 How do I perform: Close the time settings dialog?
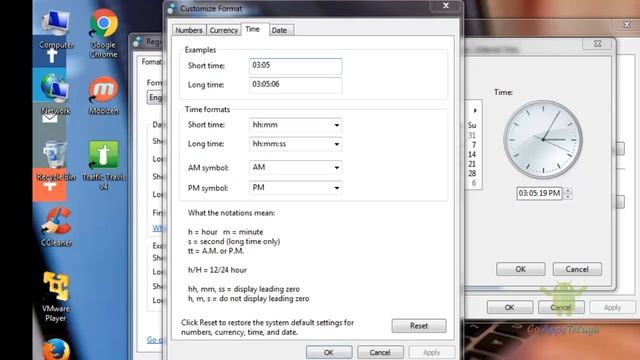(598, 44)
